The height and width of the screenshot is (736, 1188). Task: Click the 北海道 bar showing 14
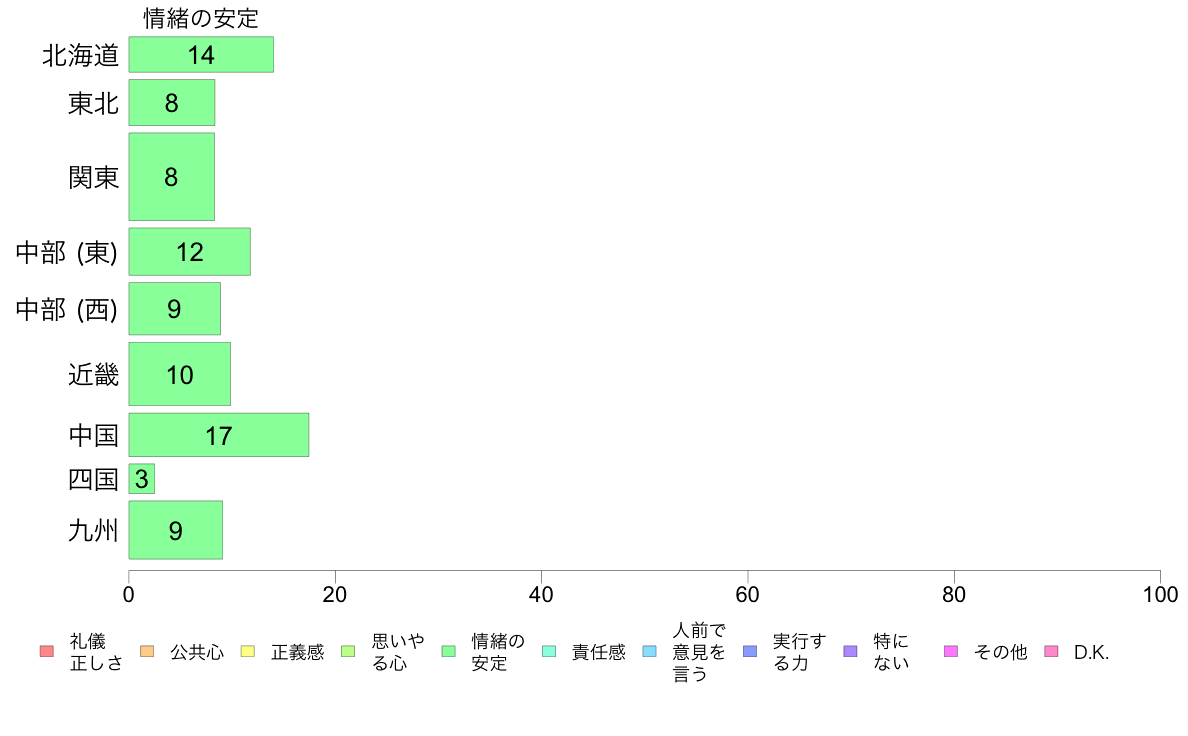[201, 55]
